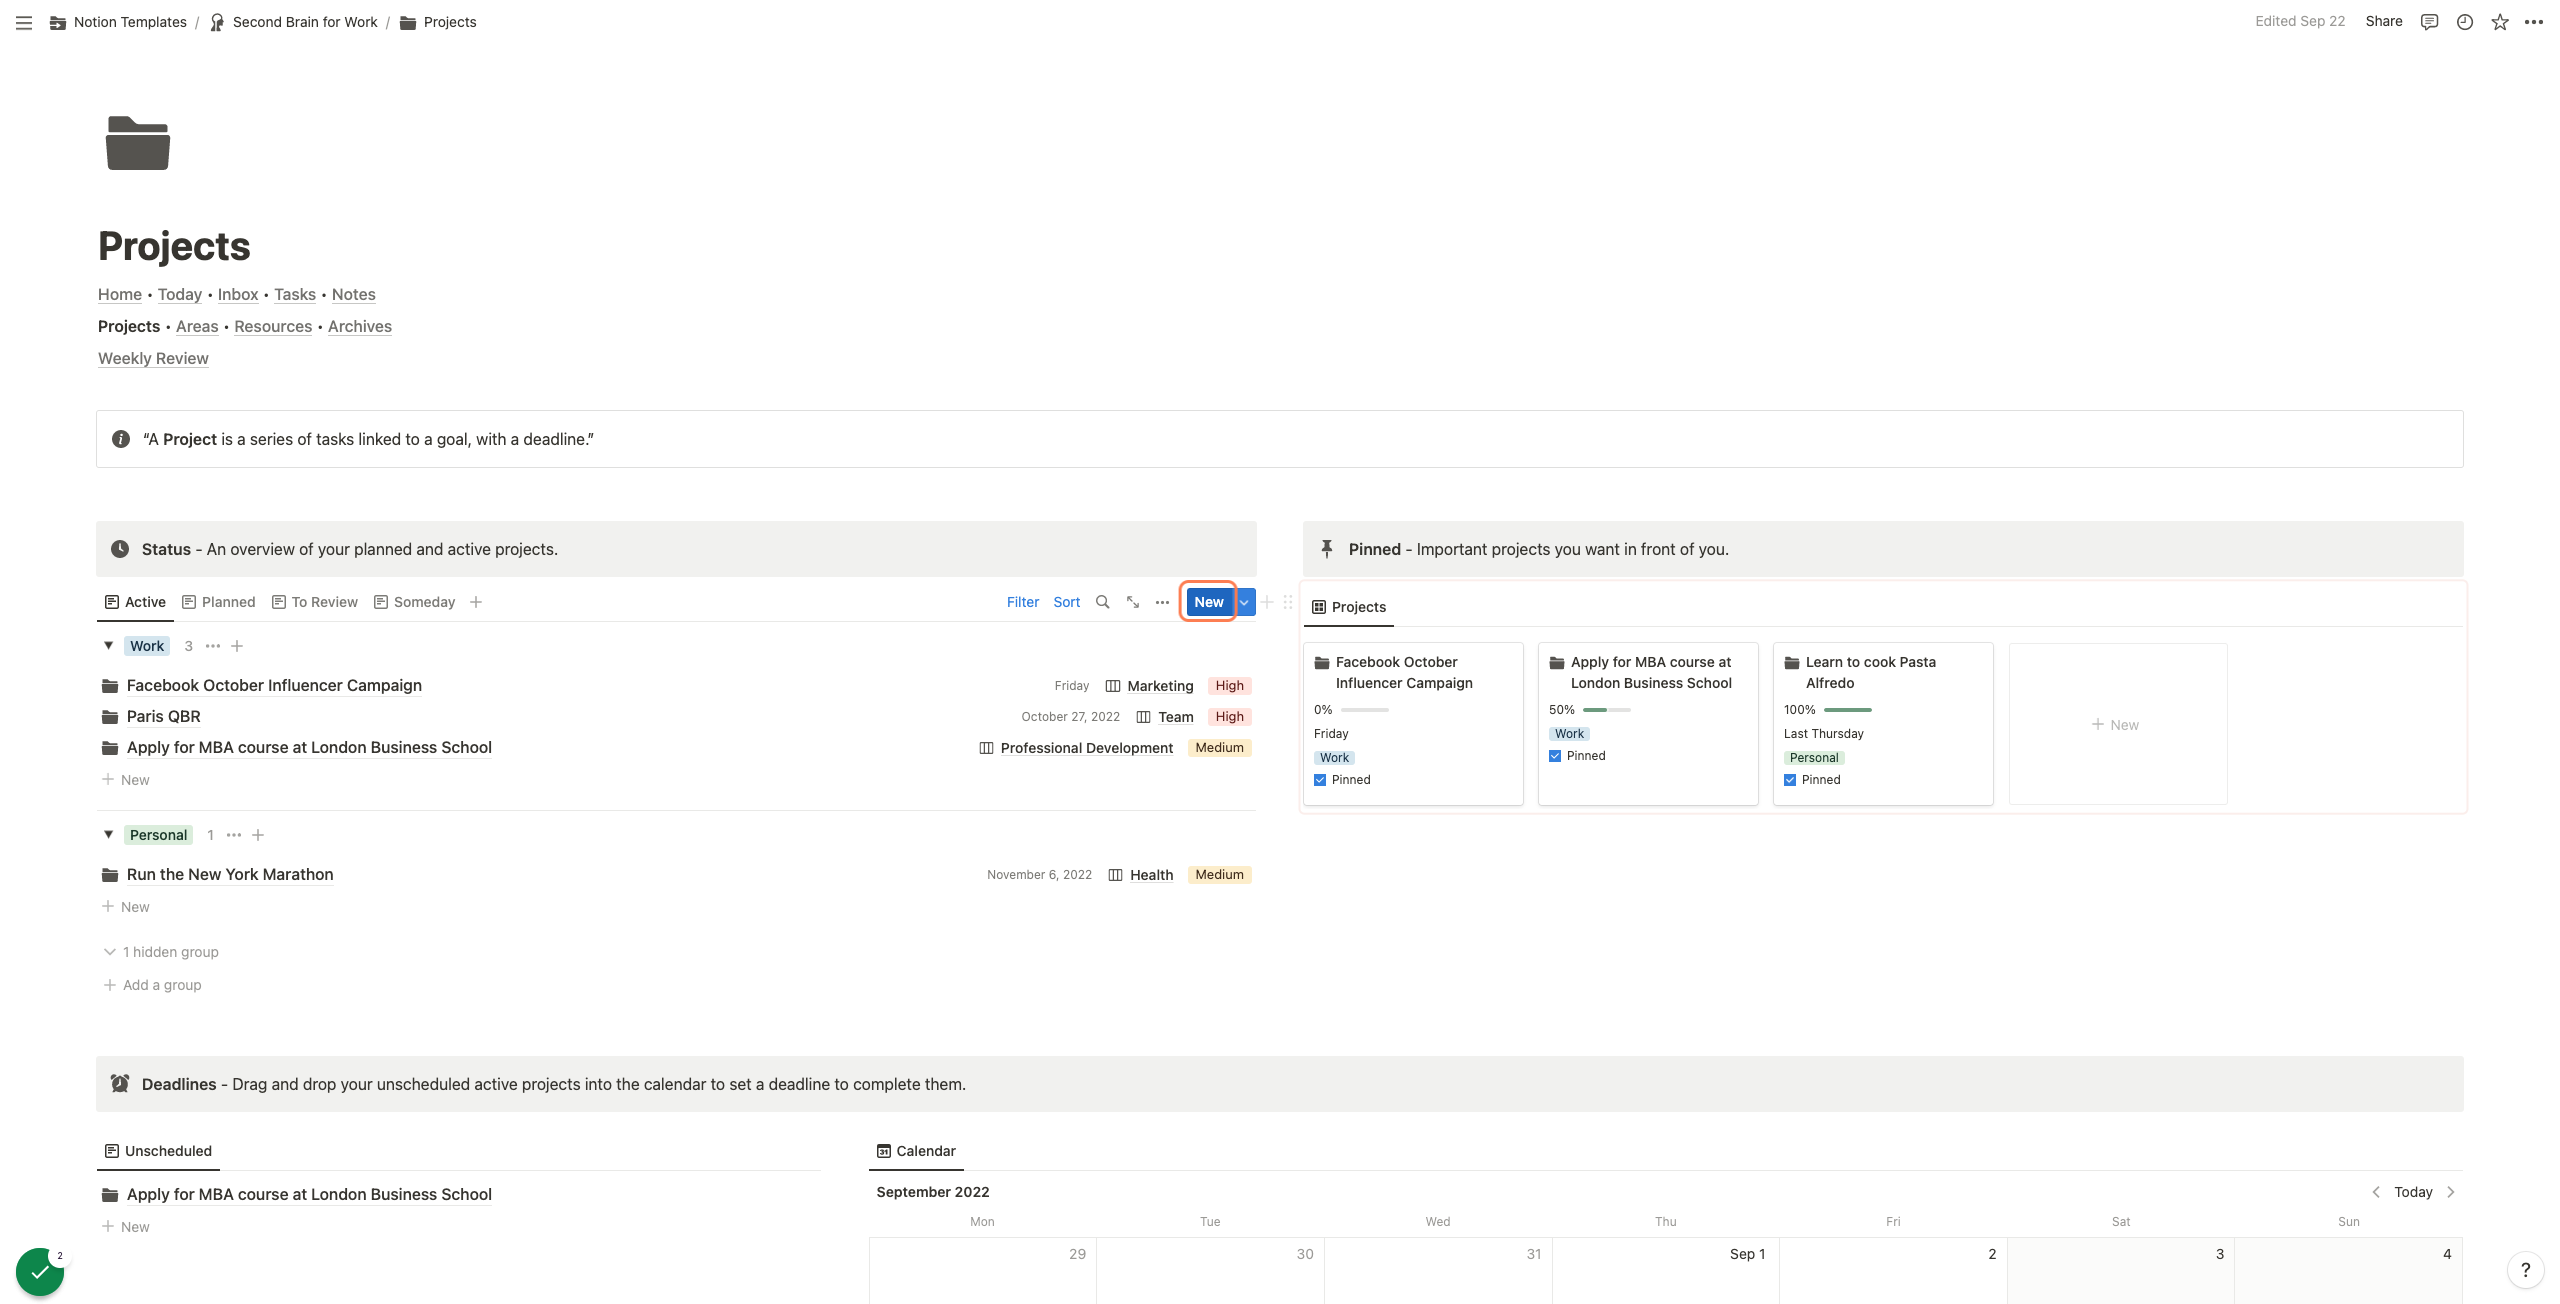
Task: Jump to Today in calendar
Action: (2413, 1192)
